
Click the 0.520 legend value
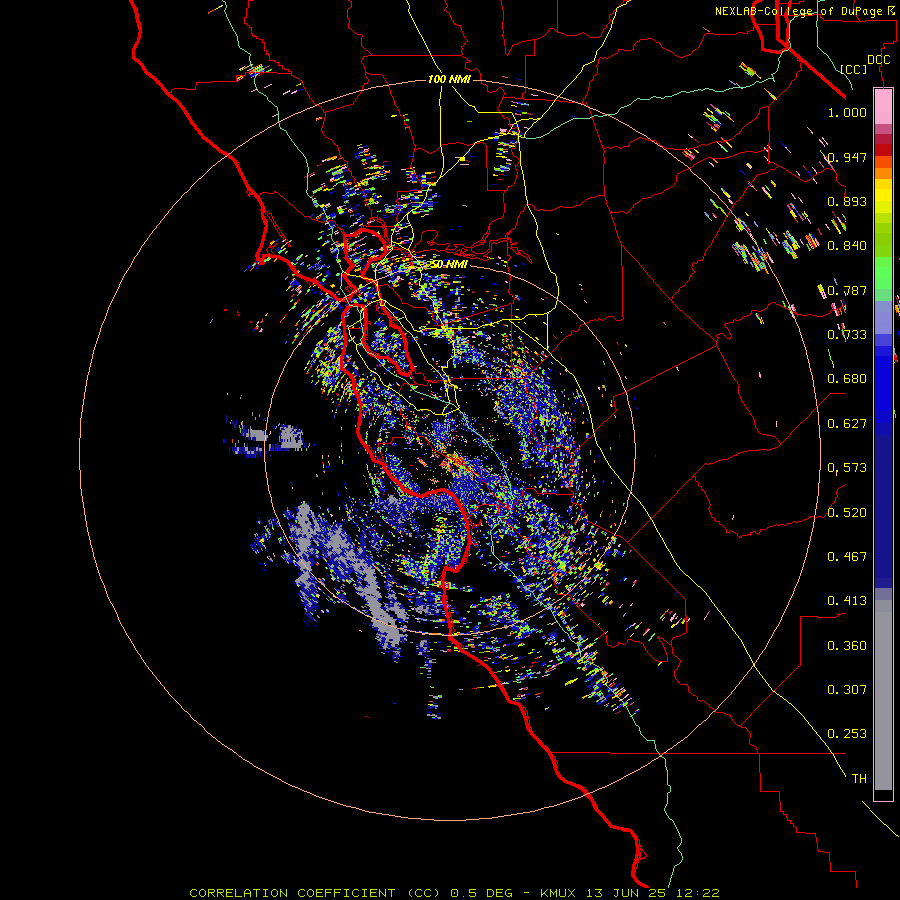pyautogui.click(x=847, y=513)
